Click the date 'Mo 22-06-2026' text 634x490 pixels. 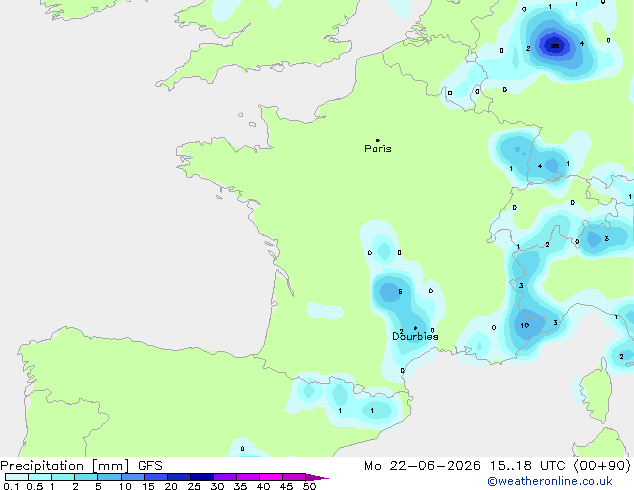(x=422, y=466)
